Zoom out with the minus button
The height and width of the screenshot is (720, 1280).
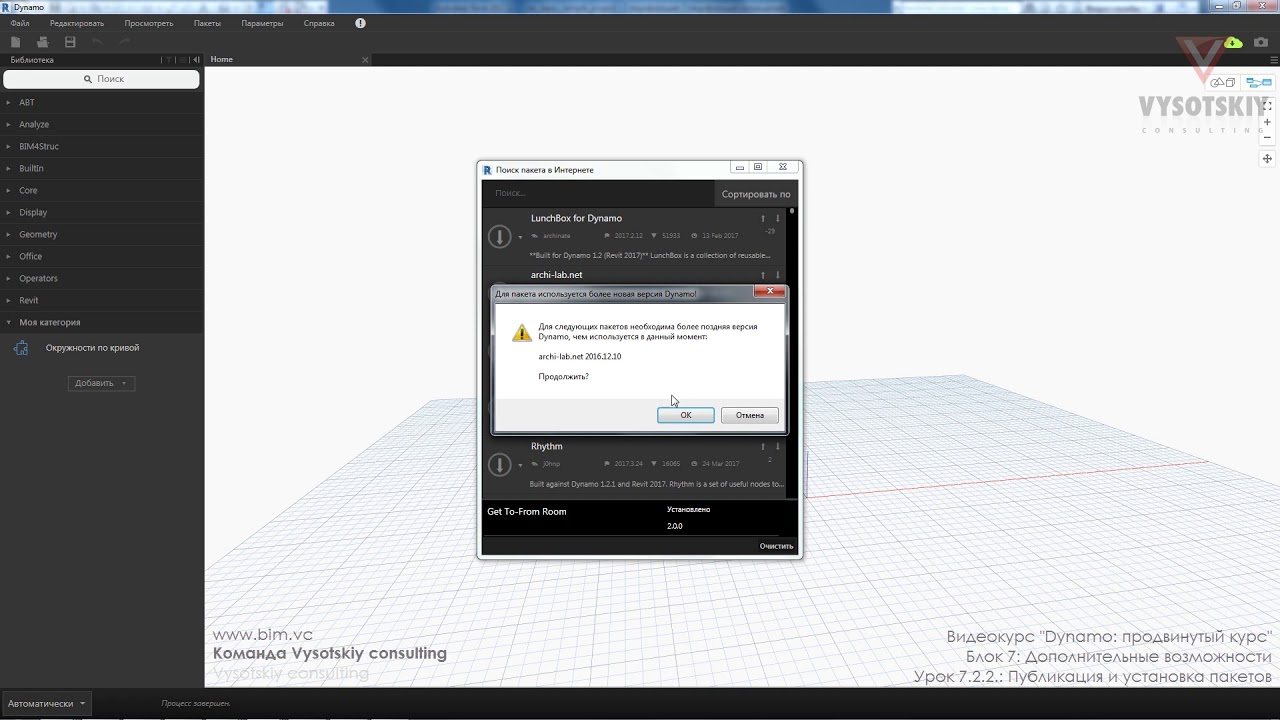[1267, 137]
